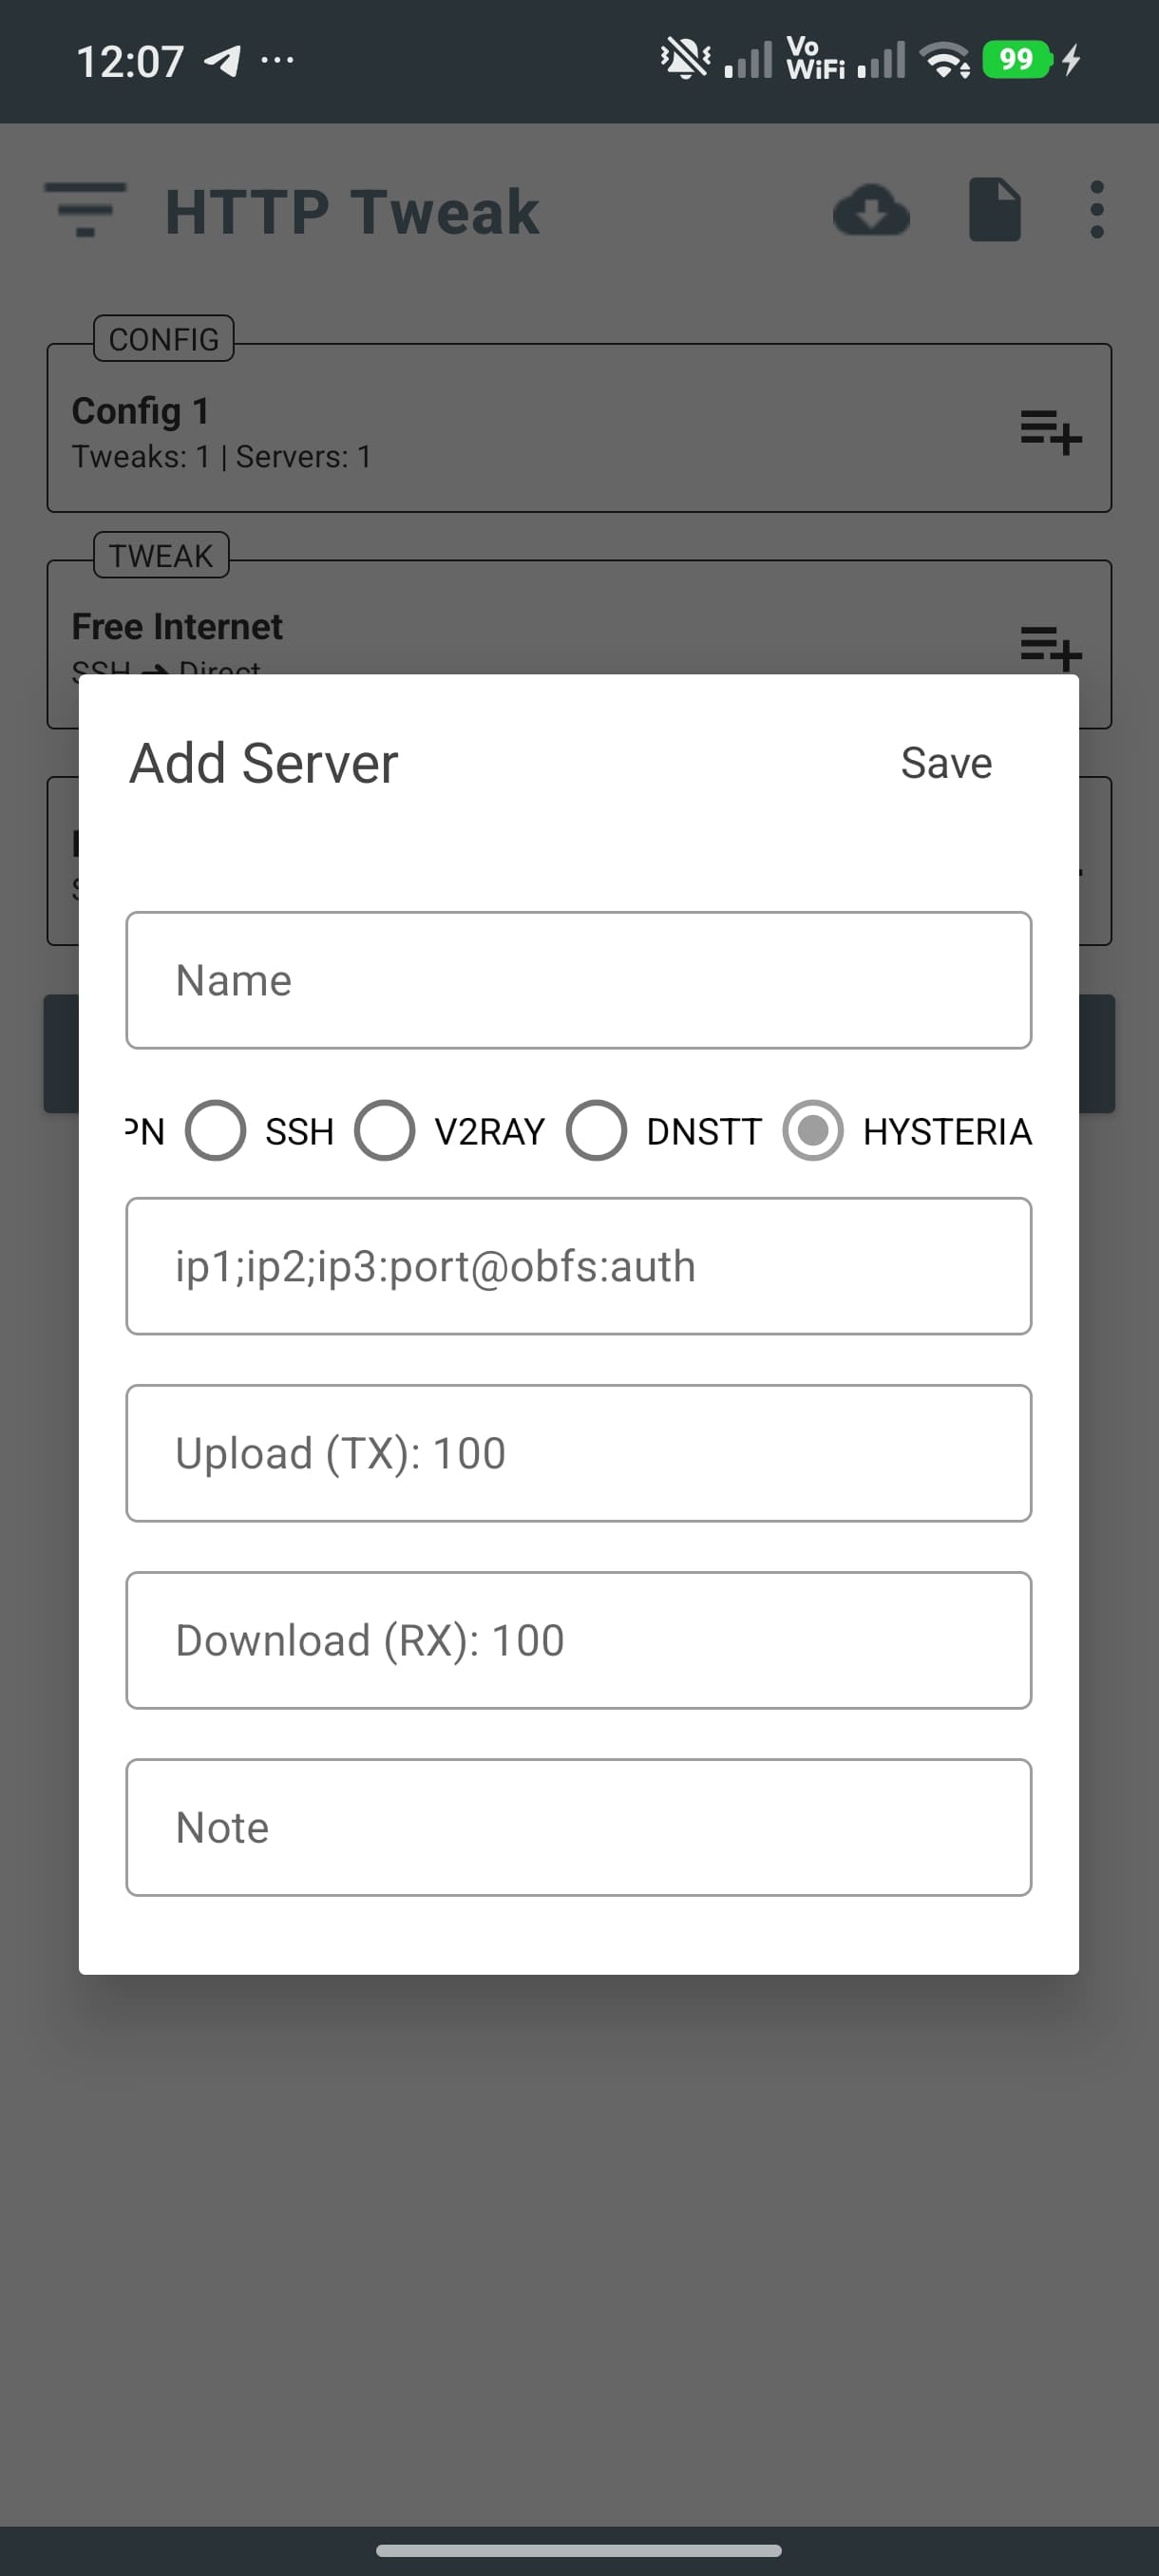This screenshot has height=2576, width=1159.
Task: Tap the Add Server dialog title
Action: click(x=264, y=764)
